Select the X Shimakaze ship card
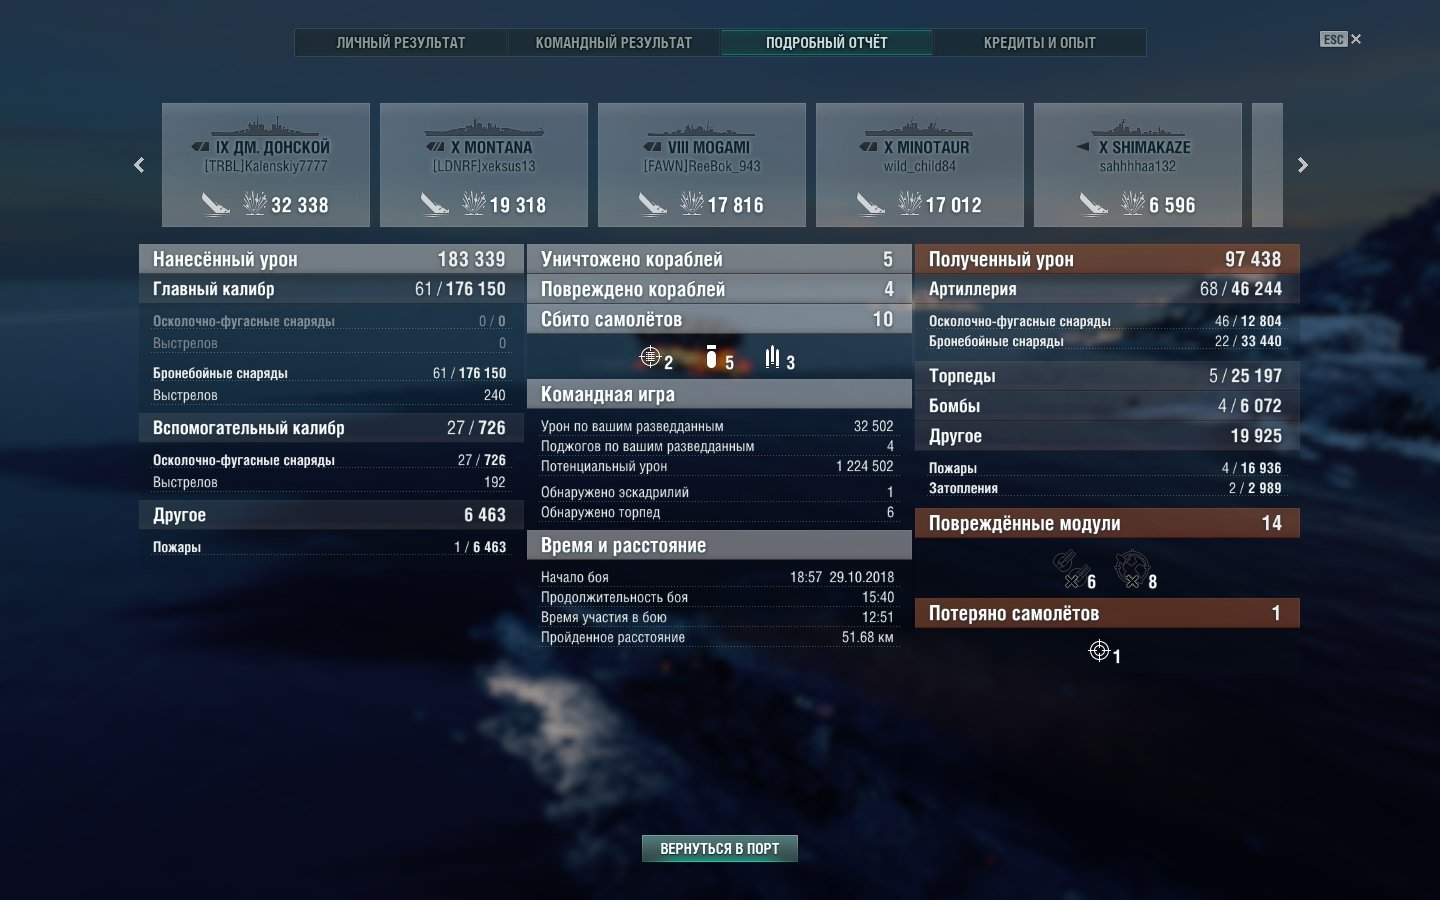The width and height of the screenshot is (1440, 900). 1138,165
